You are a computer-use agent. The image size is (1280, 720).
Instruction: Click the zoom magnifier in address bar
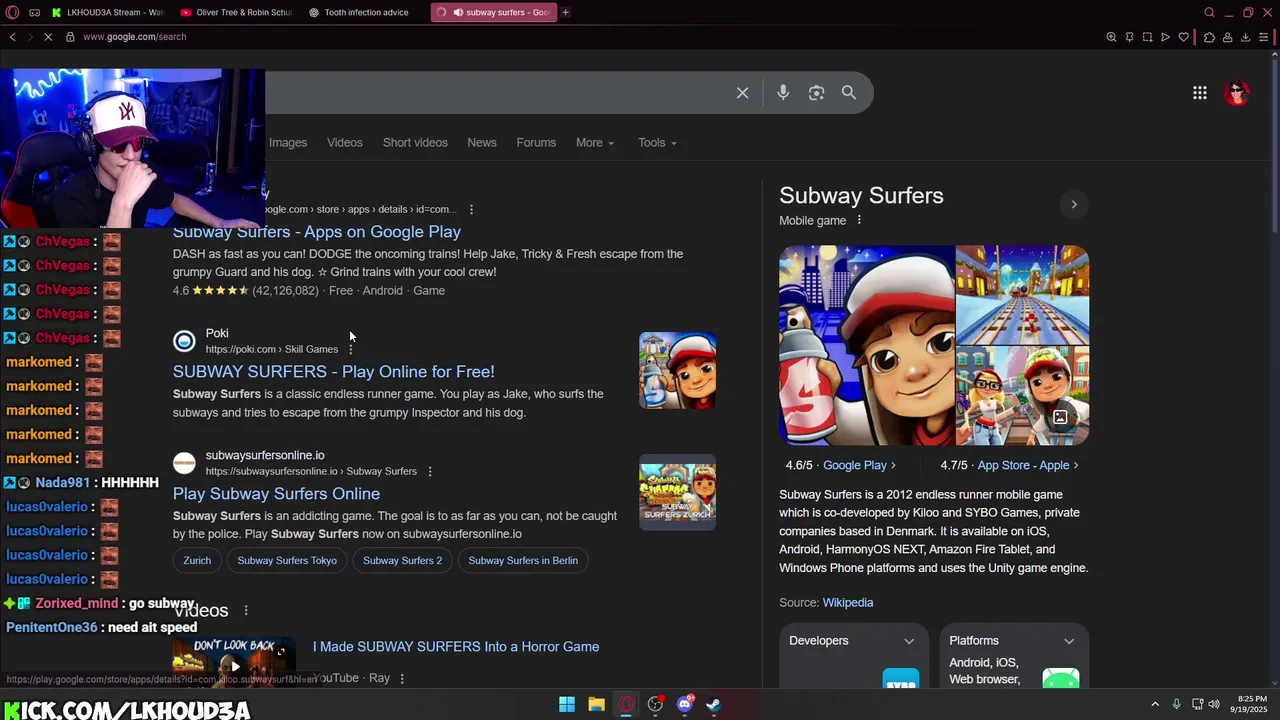coord(1111,37)
